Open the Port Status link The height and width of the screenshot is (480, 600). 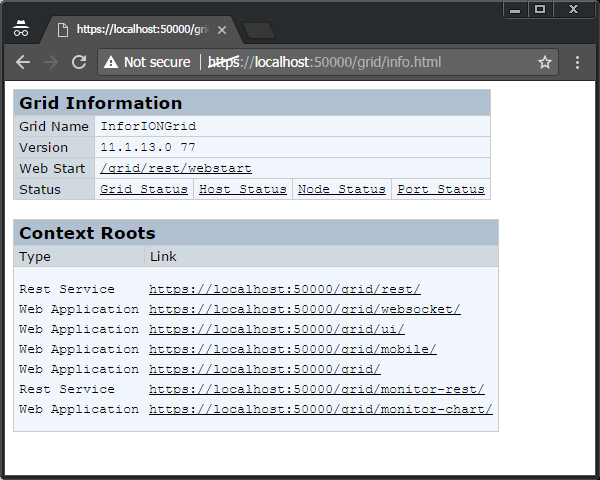click(x=440, y=190)
